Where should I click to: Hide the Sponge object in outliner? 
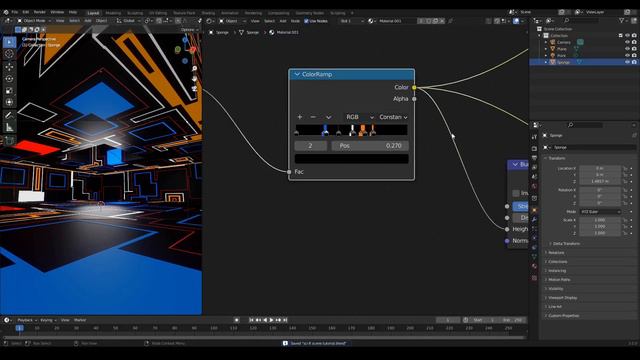(x=627, y=62)
